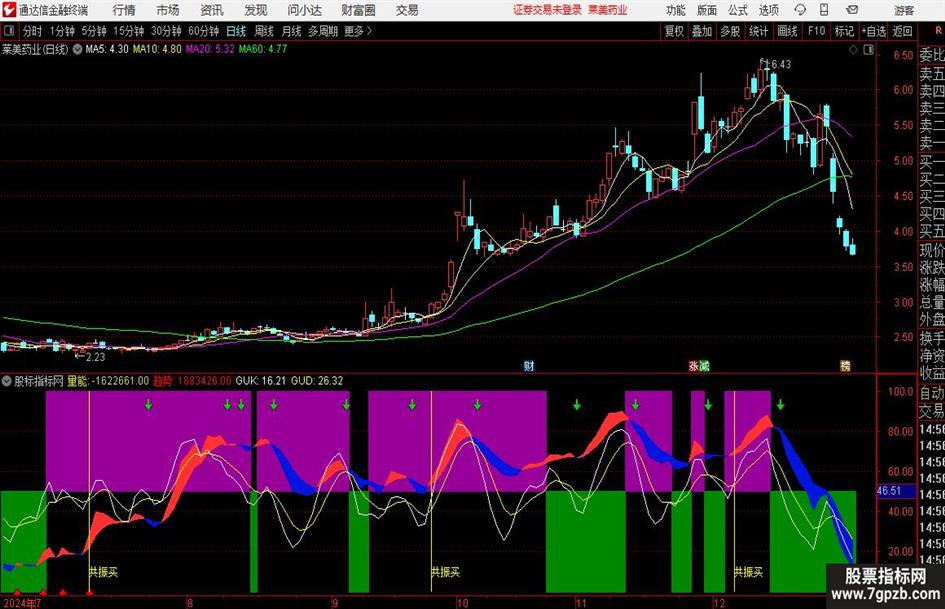
Task: Click the yellow 自动 label in right panel
Action: click(932, 393)
